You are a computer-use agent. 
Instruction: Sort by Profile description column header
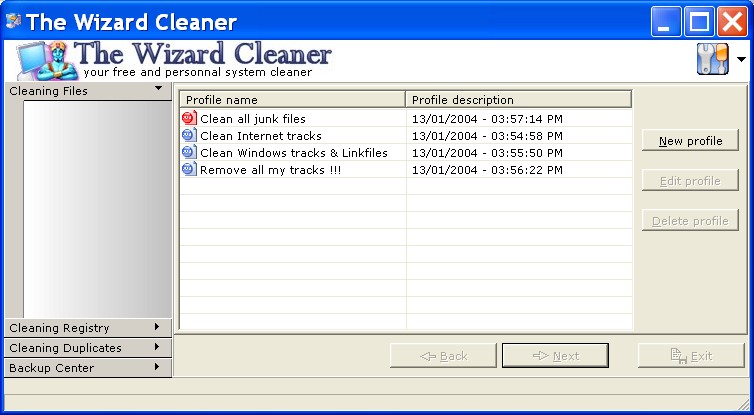pos(519,100)
